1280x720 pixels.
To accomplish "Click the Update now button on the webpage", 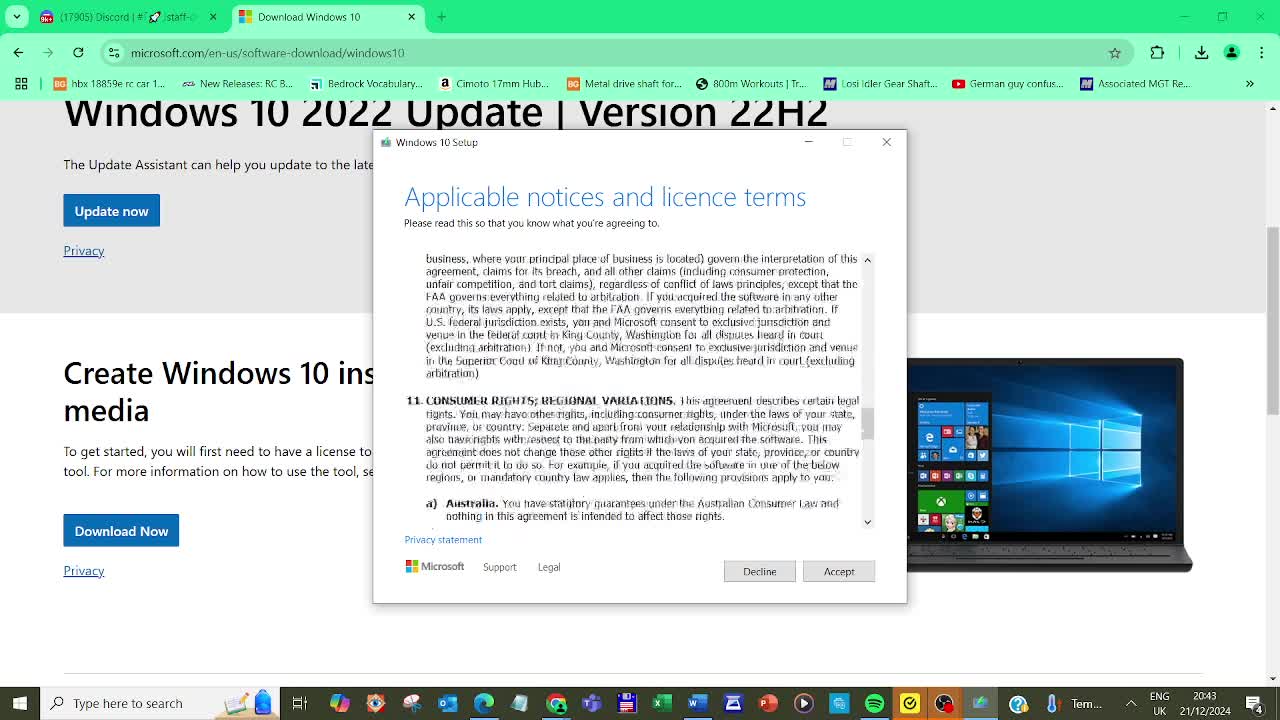I will click(x=111, y=211).
